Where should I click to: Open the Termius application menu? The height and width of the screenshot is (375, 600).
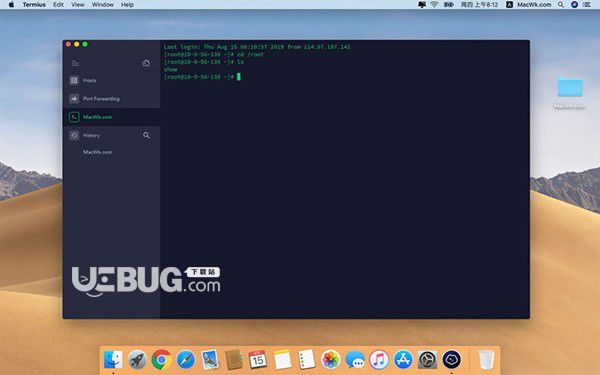(34, 5)
